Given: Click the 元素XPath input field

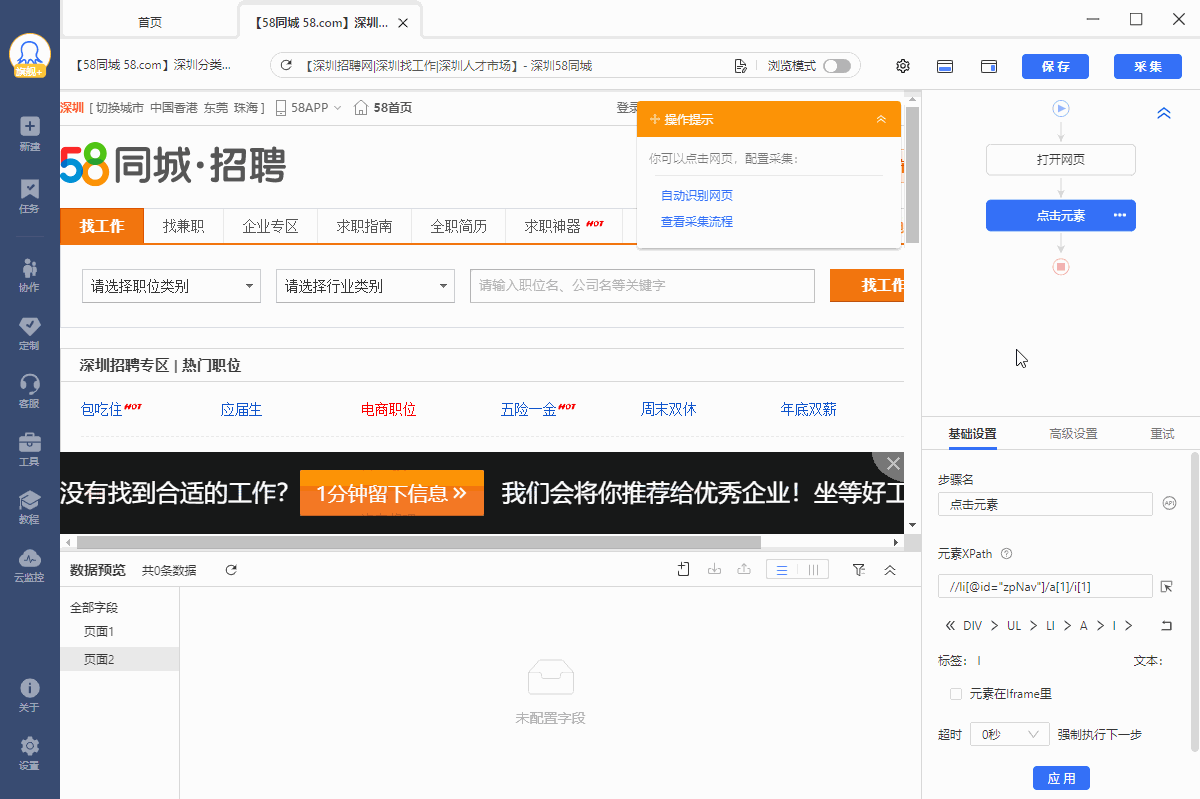Looking at the screenshot, I should coord(1045,586).
